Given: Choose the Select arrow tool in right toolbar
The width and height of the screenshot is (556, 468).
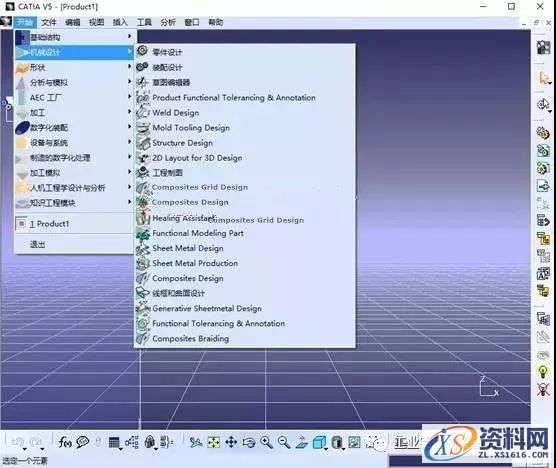Looking at the screenshot, I should point(543,77).
